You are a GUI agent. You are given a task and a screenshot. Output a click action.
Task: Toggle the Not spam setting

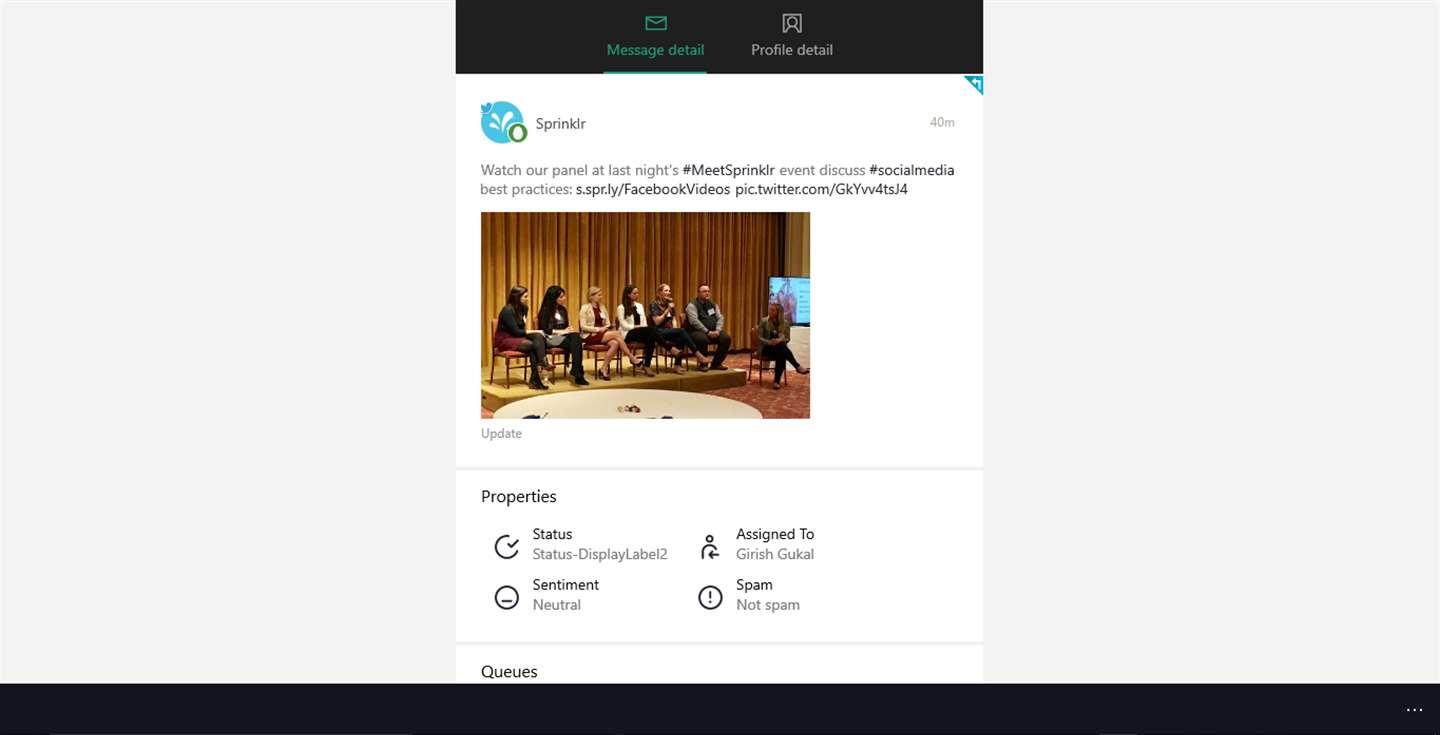768,605
